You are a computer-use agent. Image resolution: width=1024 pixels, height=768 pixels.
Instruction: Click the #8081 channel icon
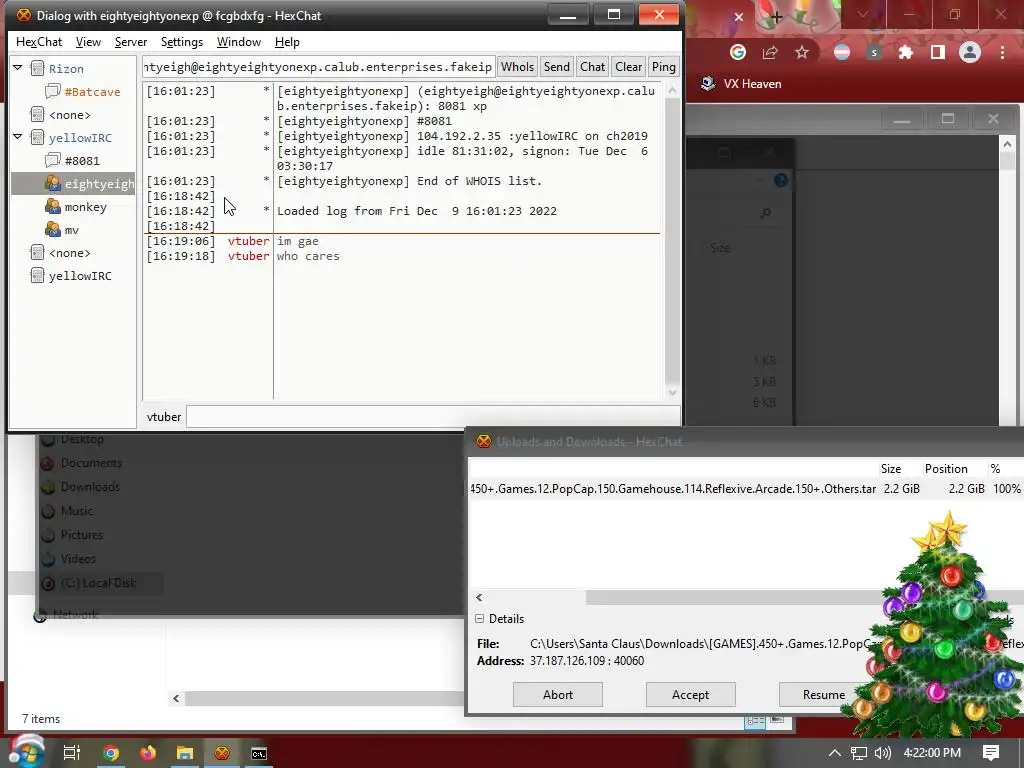(x=53, y=161)
